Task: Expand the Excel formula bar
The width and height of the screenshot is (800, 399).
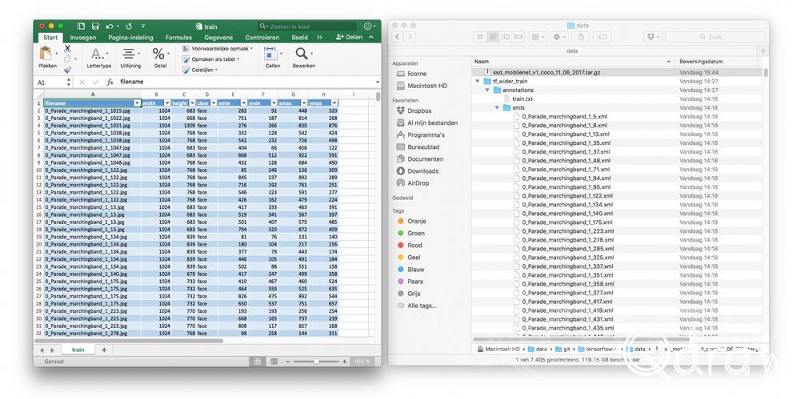Action: click(378, 82)
